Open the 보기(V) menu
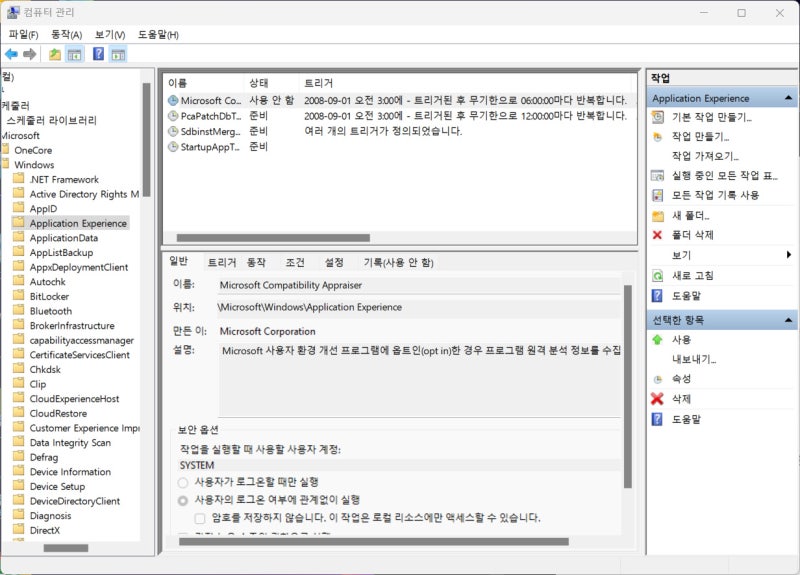Viewport: 800px width, 575px height. point(110,35)
